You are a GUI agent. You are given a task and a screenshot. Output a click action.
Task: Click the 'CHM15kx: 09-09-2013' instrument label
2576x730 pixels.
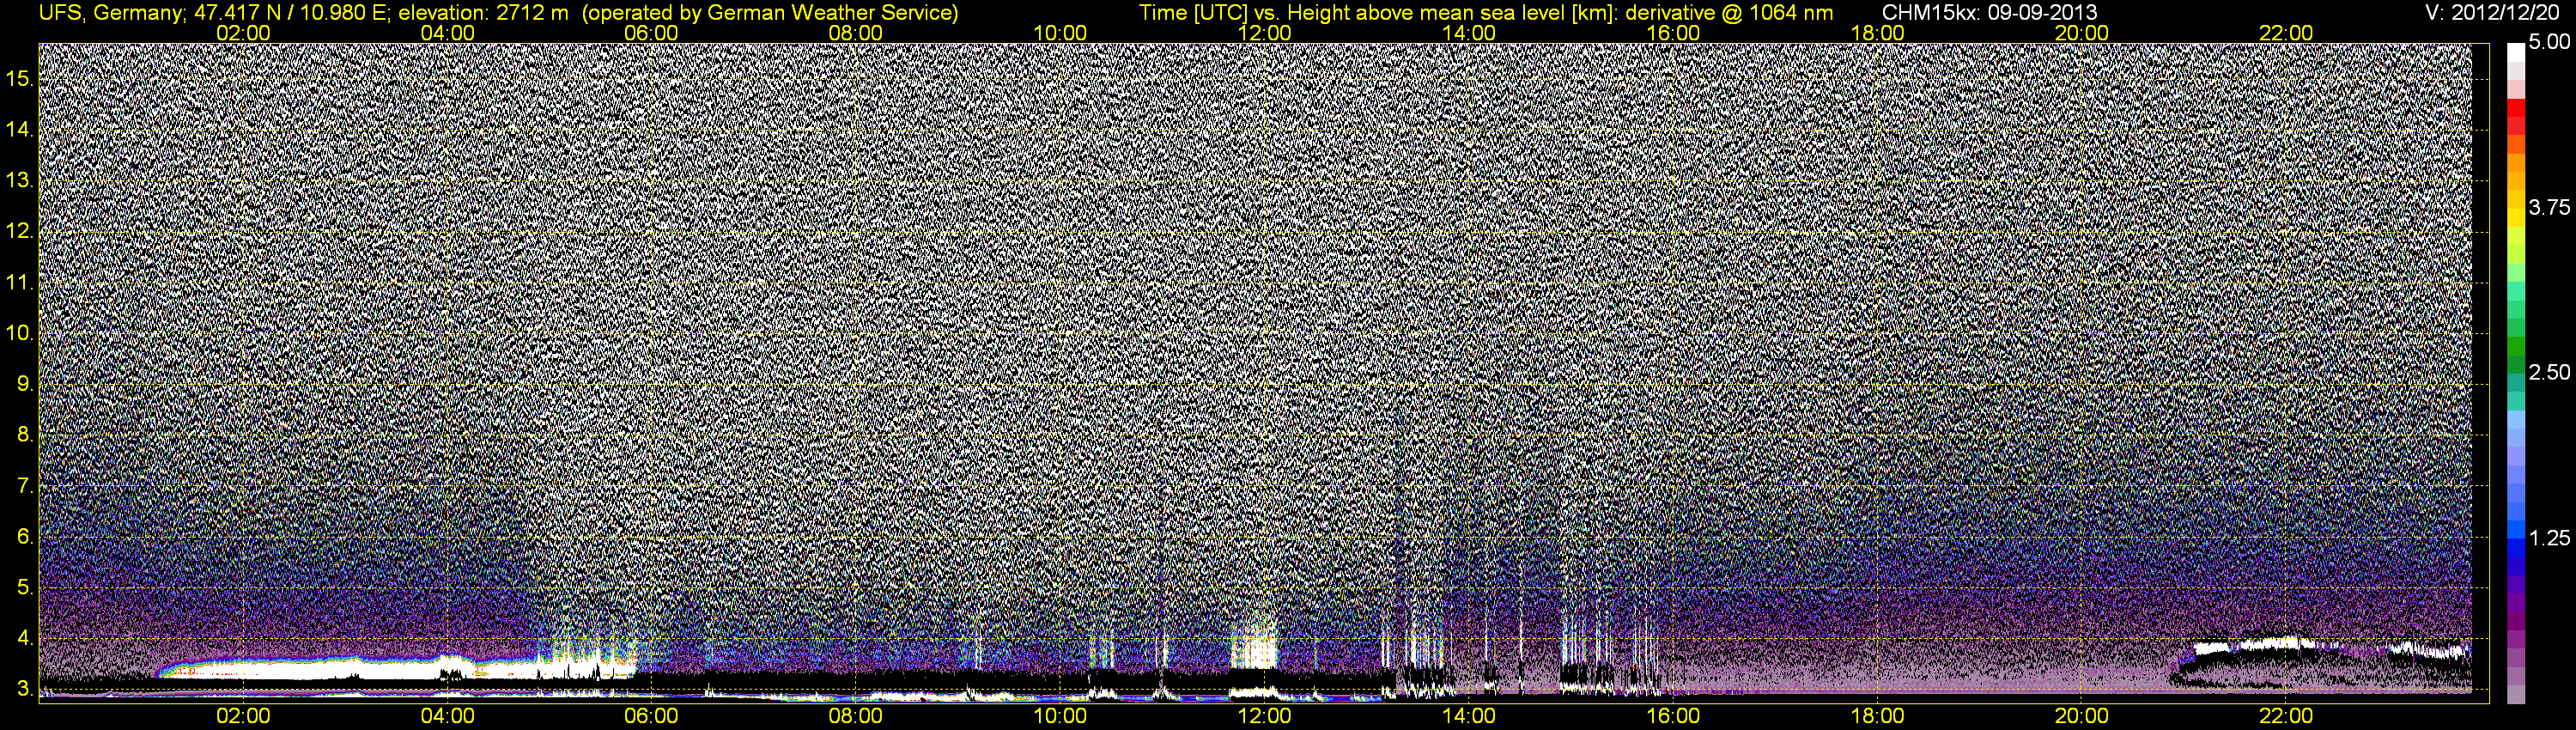[x=1989, y=13]
